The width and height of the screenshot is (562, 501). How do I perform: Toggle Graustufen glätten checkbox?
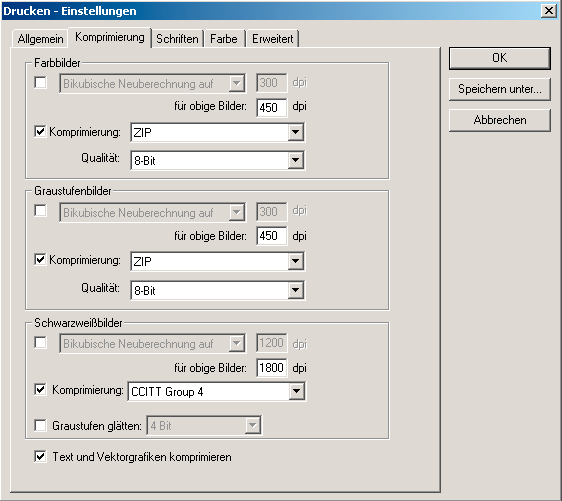coord(41,426)
